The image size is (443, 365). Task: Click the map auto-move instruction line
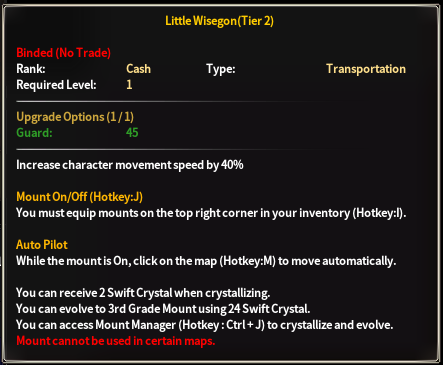pyautogui.click(x=206, y=261)
